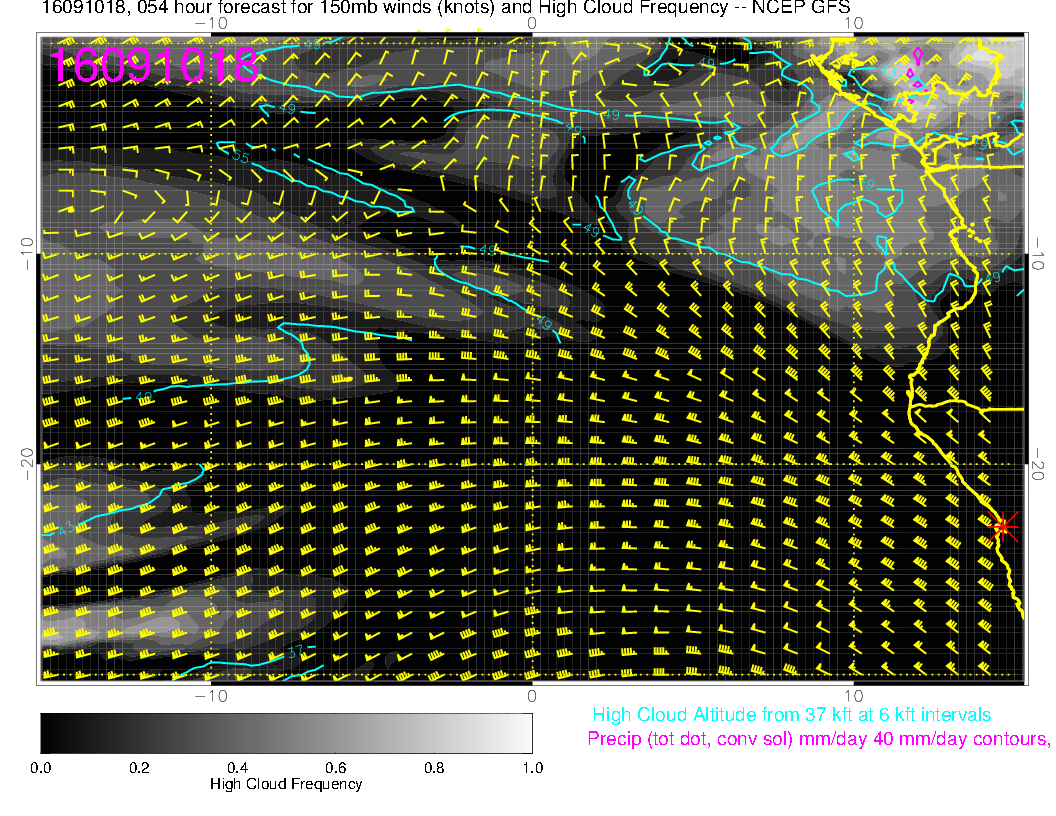
Task: Click the top axis -10 longitude label
Action: (211, 23)
